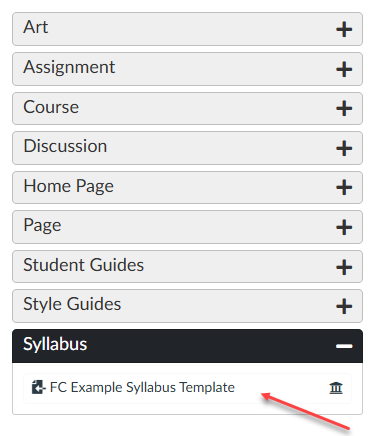Image resolution: width=374 pixels, height=436 pixels.
Task: Expand Student Guides with its plus icon
Action: click(344, 267)
